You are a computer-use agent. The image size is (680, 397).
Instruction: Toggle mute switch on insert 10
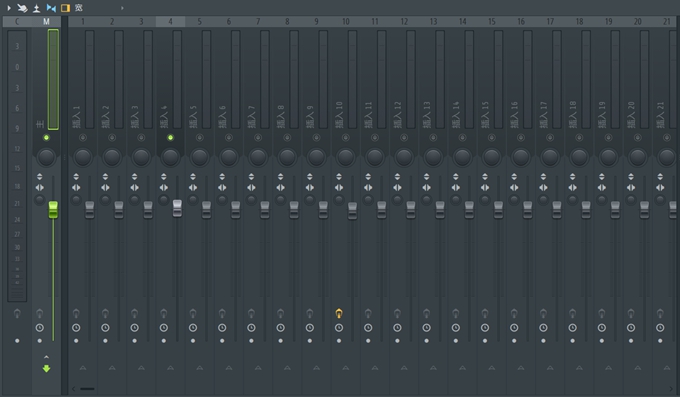(x=346, y=138)
